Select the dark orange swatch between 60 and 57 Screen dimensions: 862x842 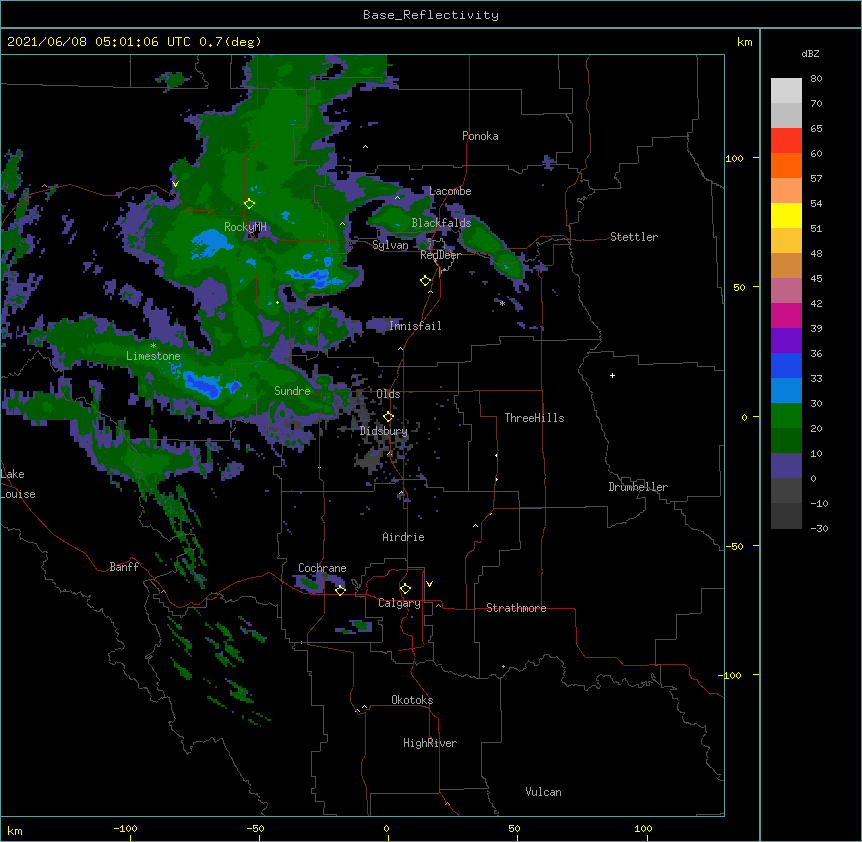coord(786,165)
